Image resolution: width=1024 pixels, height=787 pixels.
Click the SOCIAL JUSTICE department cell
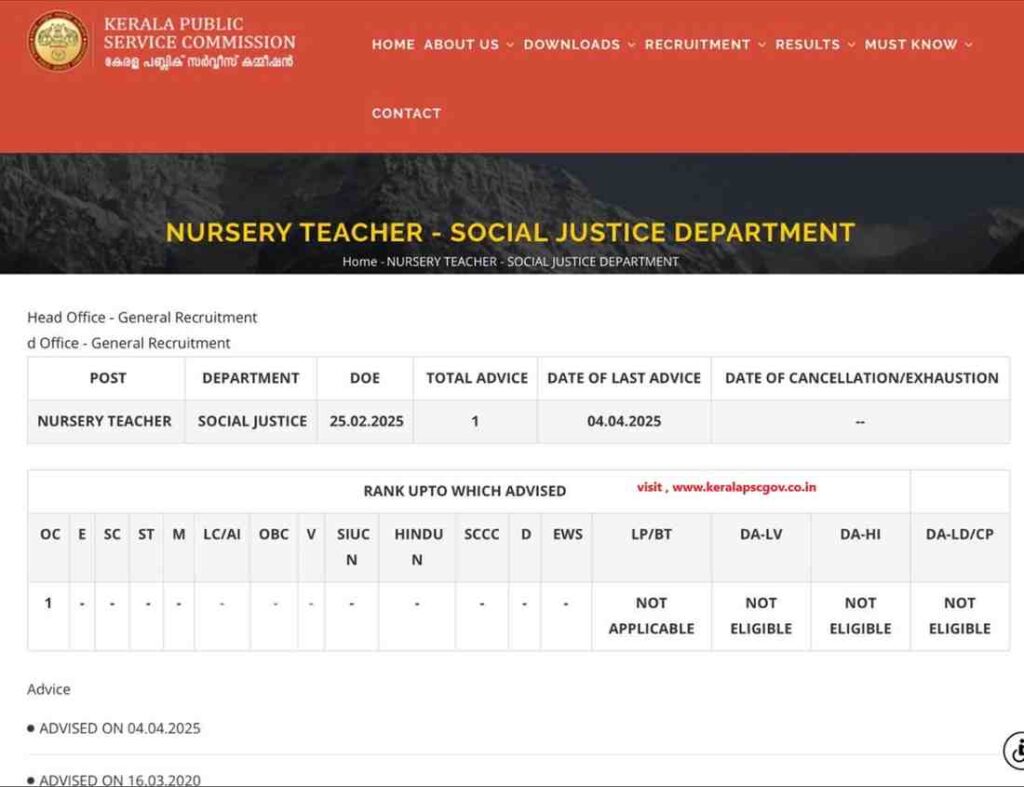(x=251, y=421)
